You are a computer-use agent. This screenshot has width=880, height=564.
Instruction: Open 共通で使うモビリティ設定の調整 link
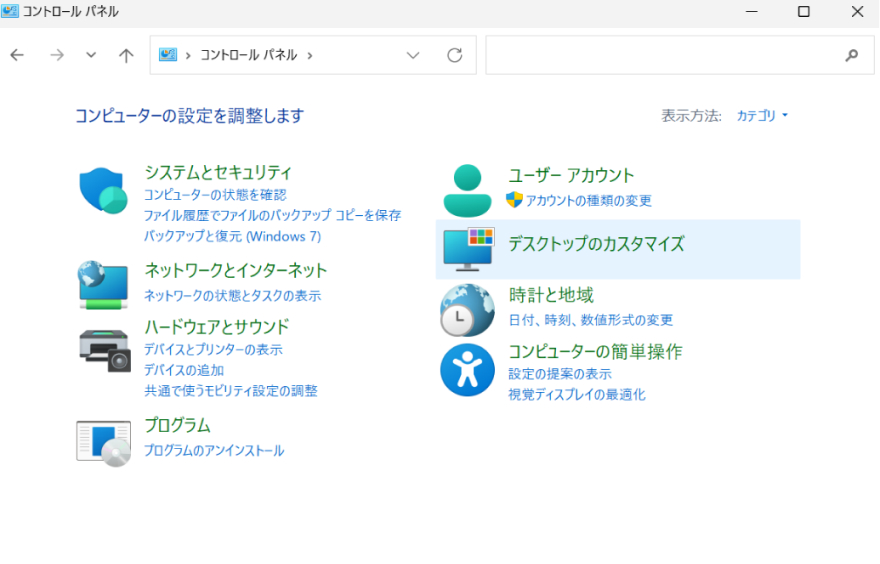(231, 391)
